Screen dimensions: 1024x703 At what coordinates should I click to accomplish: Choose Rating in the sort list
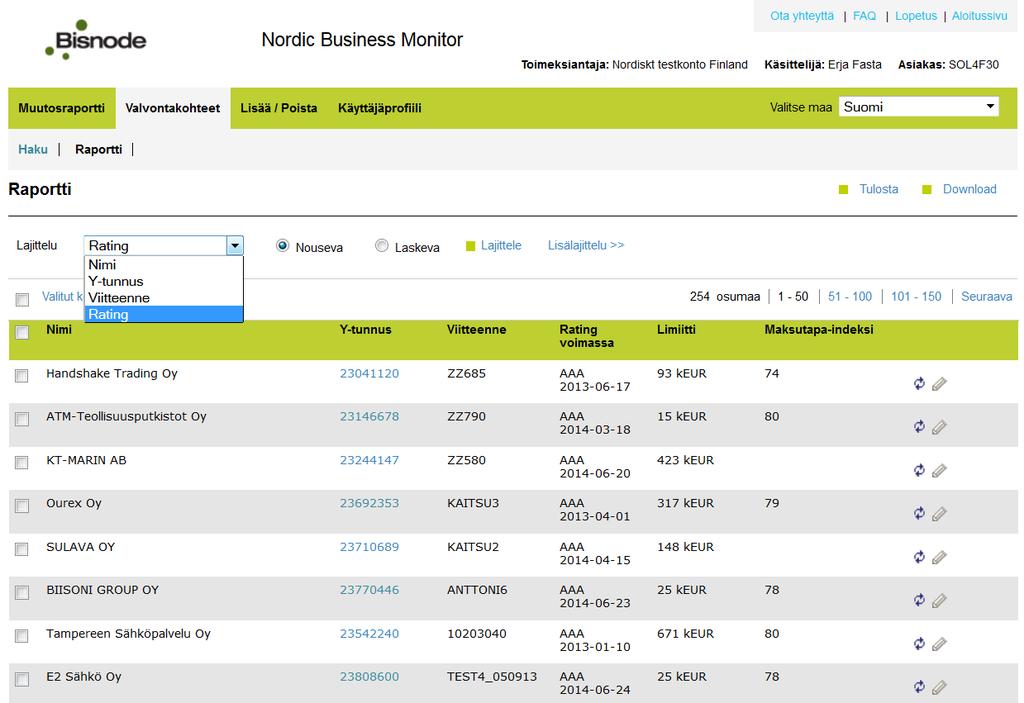point(164,314)
